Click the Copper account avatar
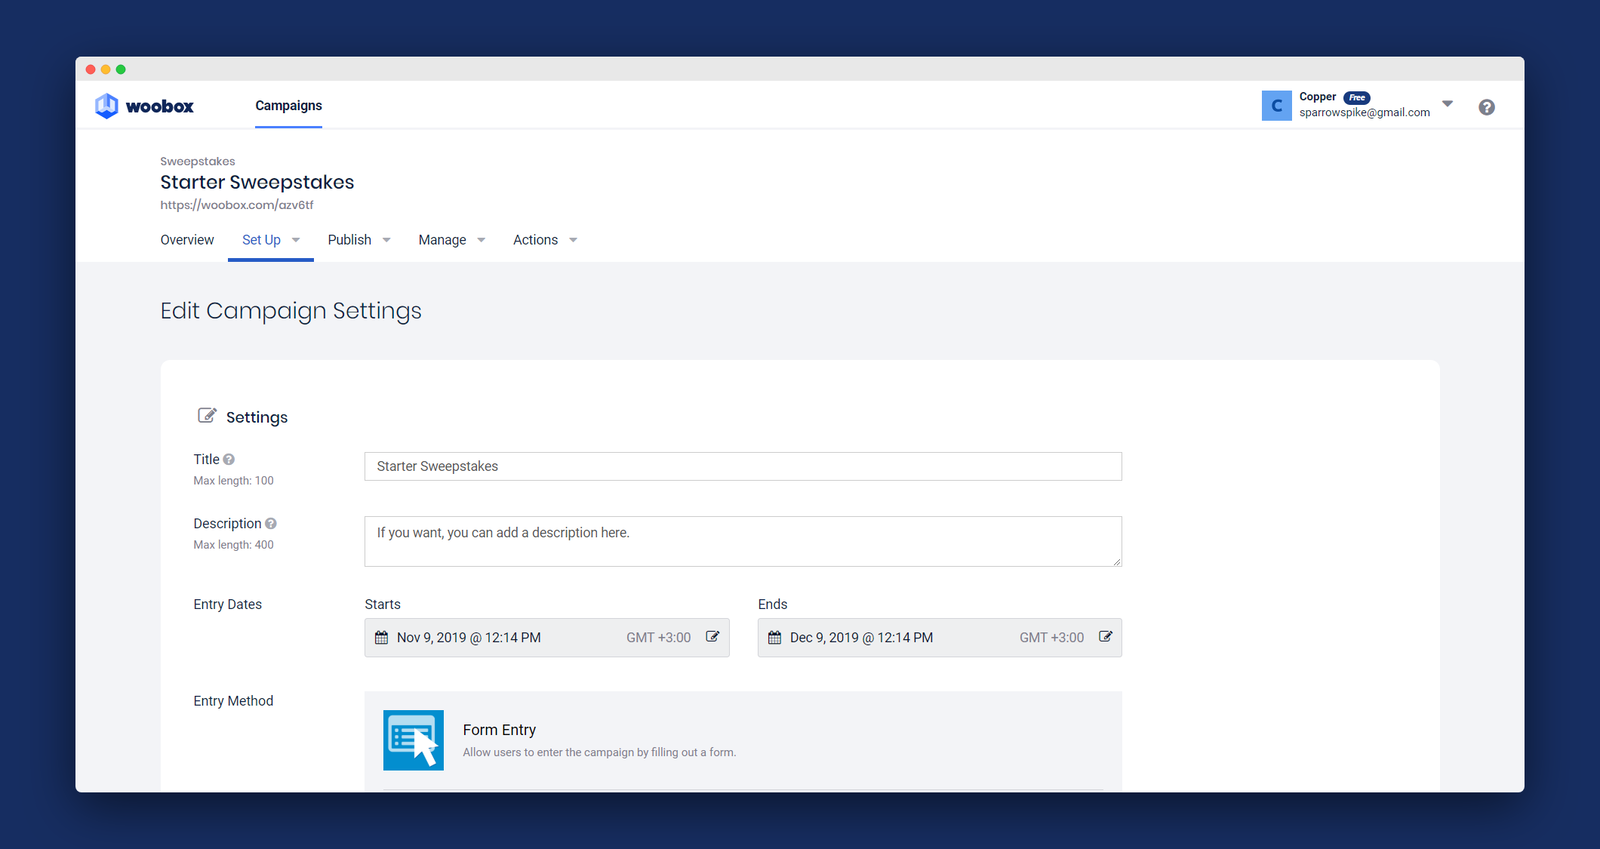 click(1277, 106)
